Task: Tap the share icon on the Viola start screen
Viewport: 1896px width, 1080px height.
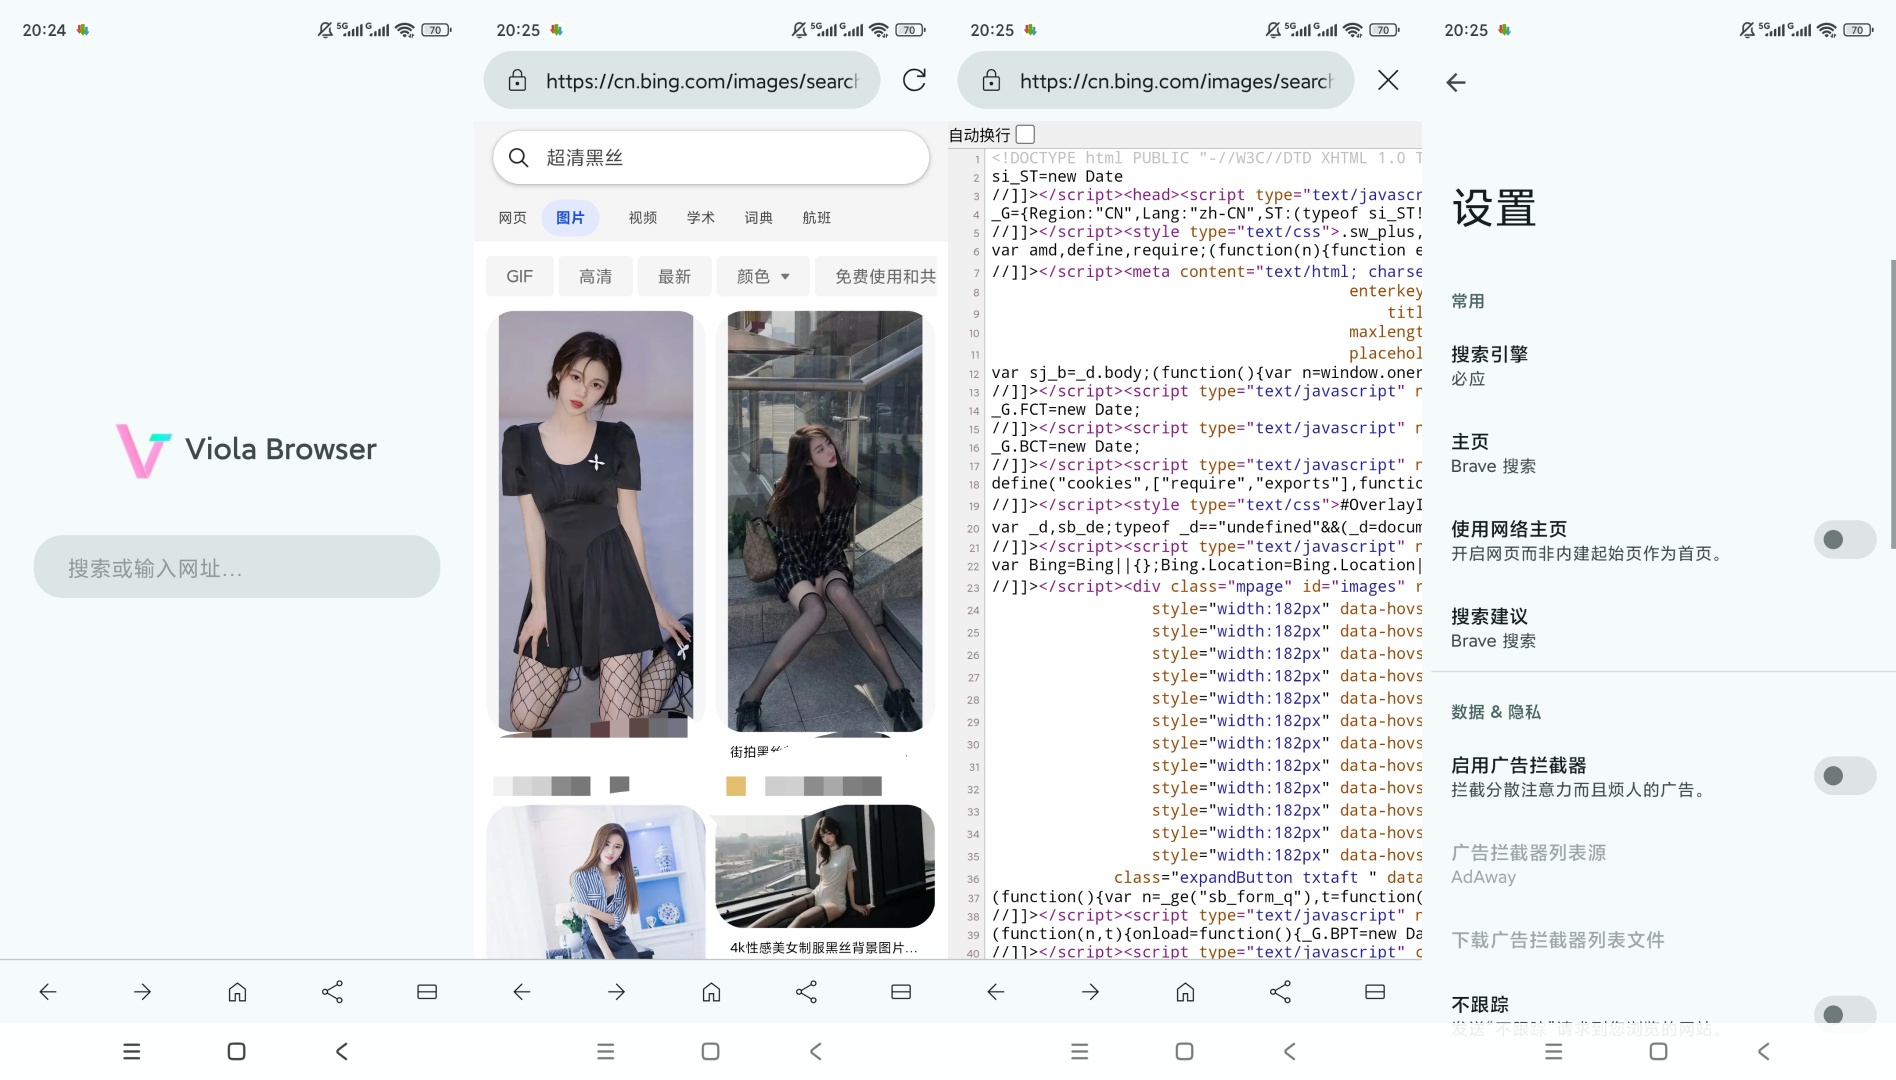Action: point(332,992)
